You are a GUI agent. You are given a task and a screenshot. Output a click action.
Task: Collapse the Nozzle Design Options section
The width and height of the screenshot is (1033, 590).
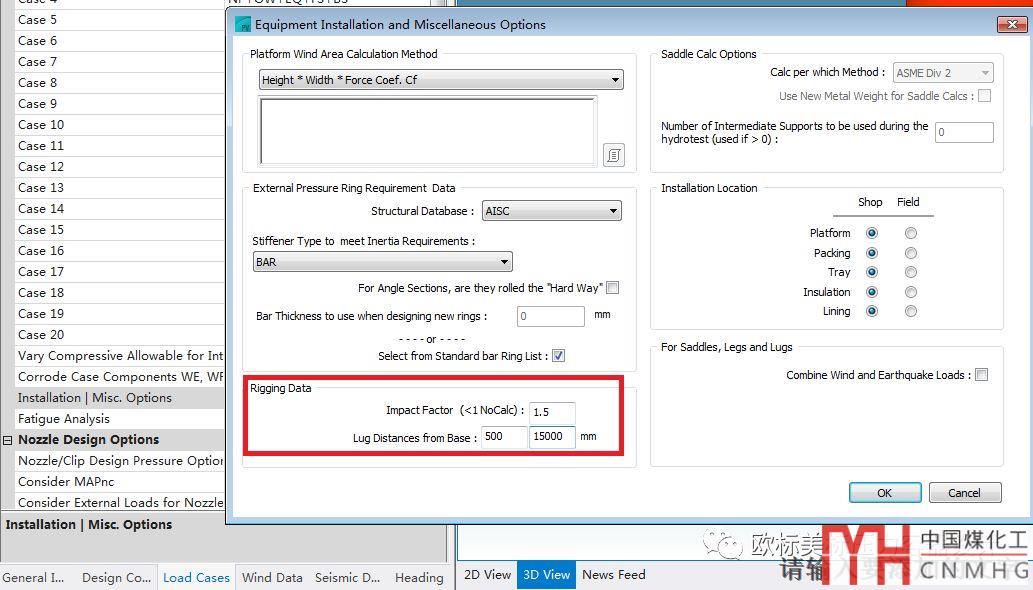pos(8,440)
